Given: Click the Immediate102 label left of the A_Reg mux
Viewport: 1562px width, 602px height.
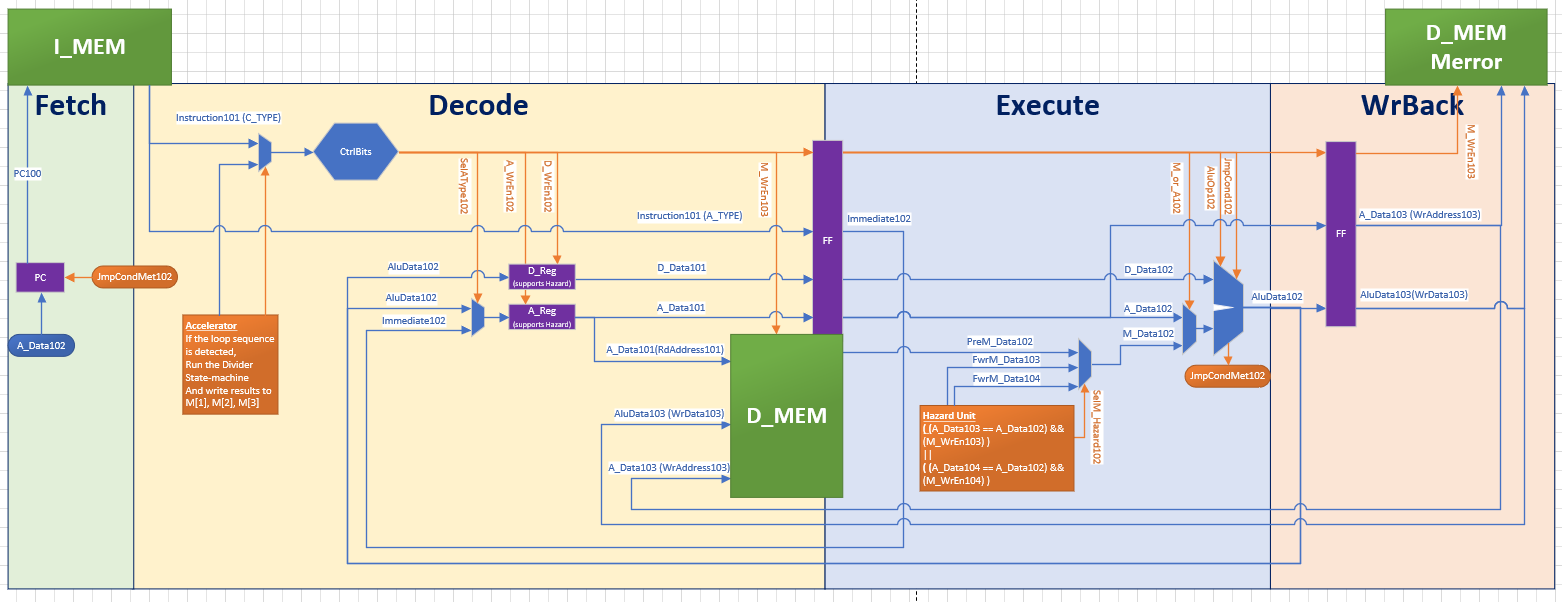Looking at the screenshot, I should pyautogui.click(x=414, y=321).
